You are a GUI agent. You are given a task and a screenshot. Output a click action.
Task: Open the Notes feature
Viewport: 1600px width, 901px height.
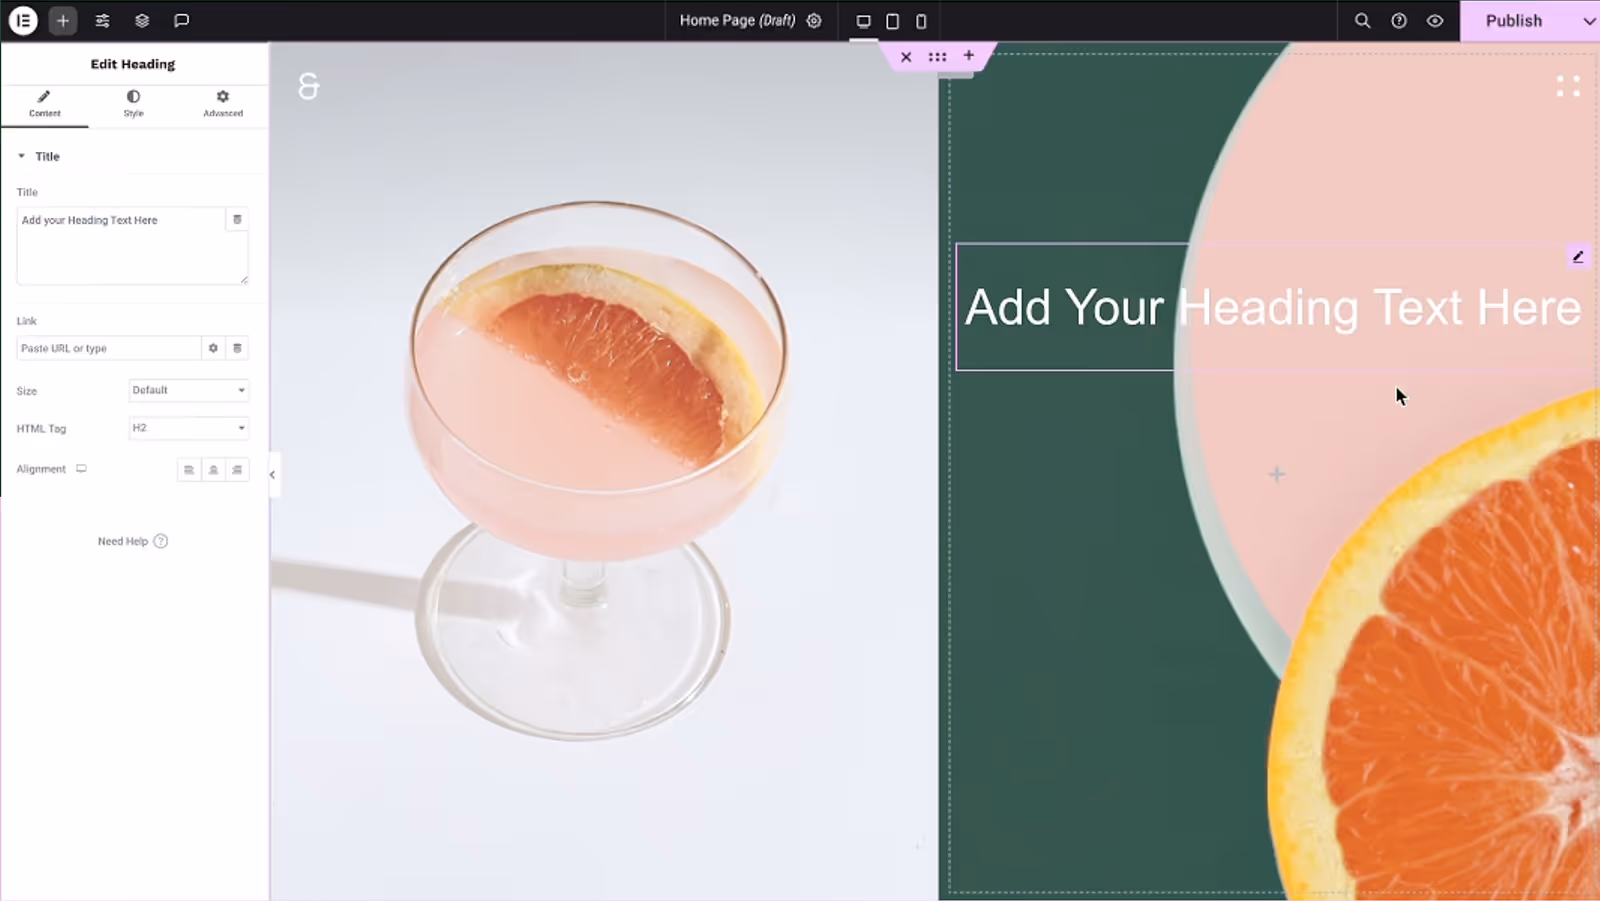point(181,20)
